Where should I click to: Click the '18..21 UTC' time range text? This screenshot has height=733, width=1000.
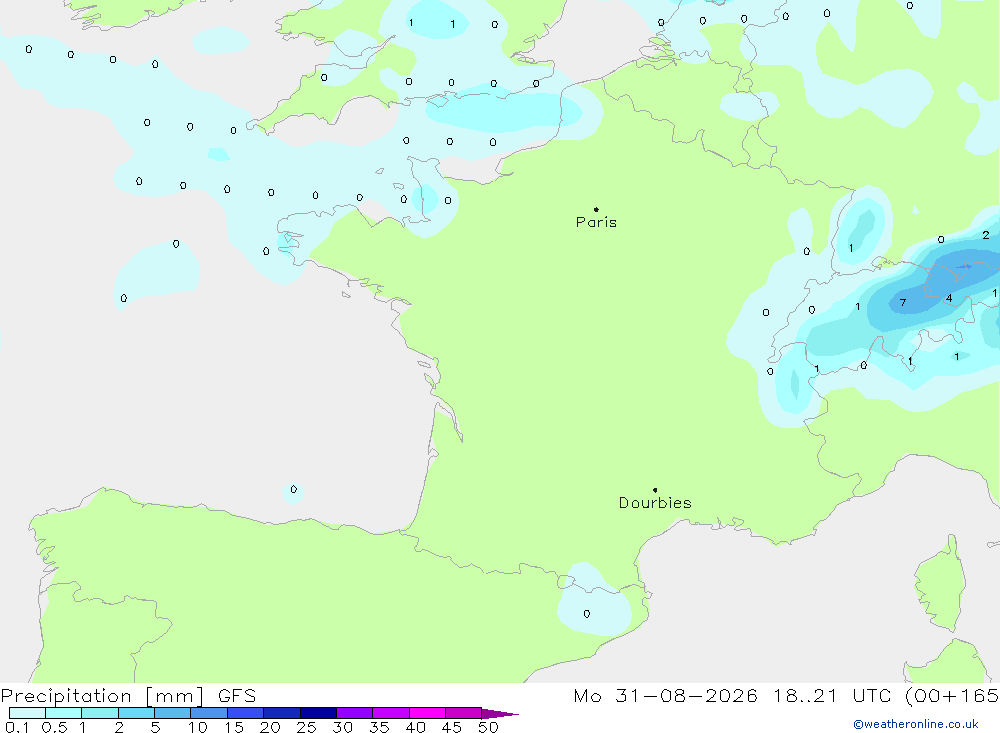(832, 696)
